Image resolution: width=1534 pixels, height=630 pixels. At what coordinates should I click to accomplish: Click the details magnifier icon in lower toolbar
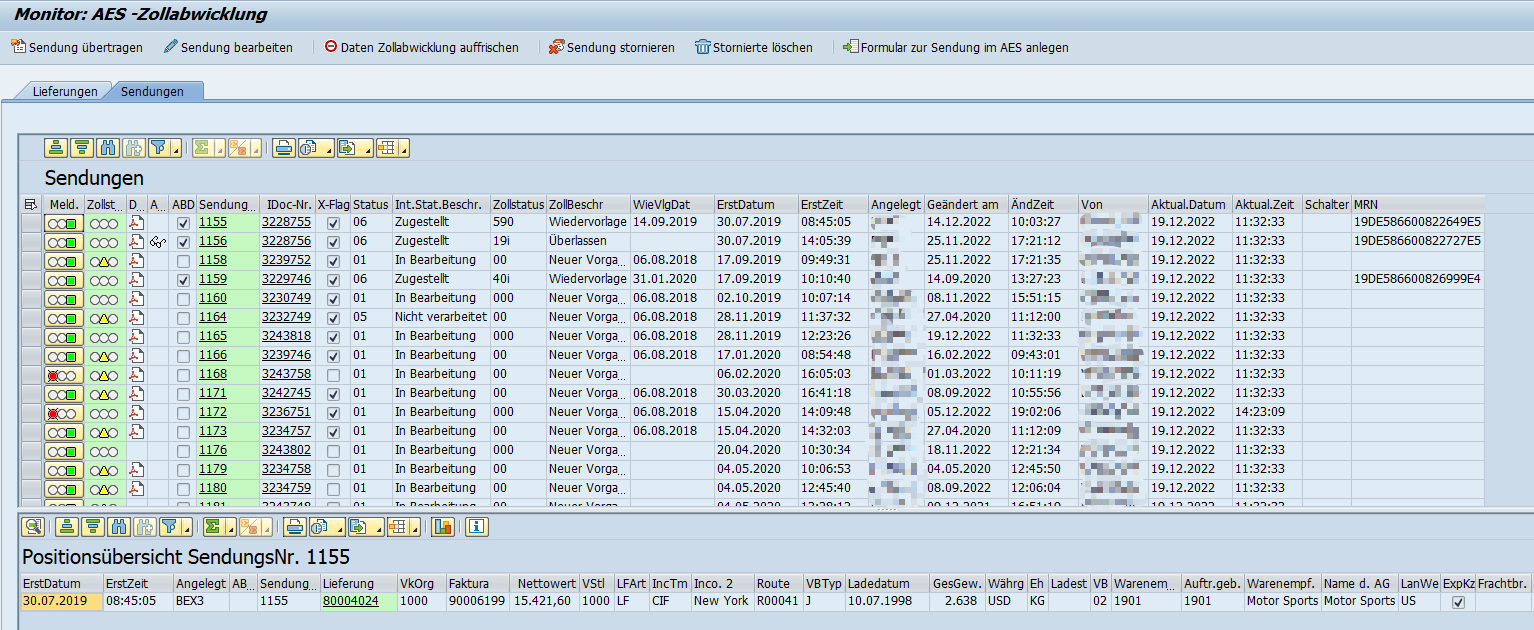pos(33,527)
